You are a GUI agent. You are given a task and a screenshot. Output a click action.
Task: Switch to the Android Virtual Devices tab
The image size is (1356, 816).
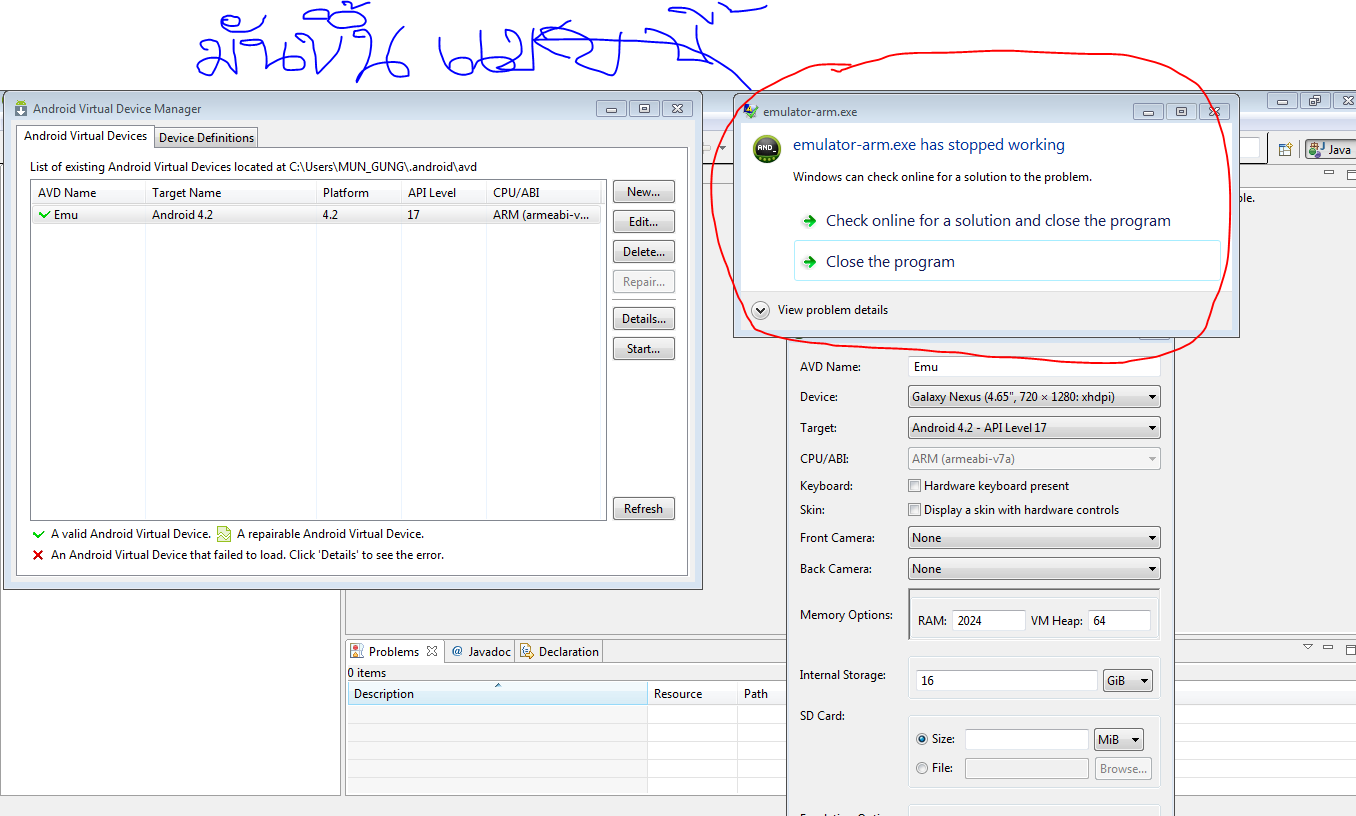[85, 136]
